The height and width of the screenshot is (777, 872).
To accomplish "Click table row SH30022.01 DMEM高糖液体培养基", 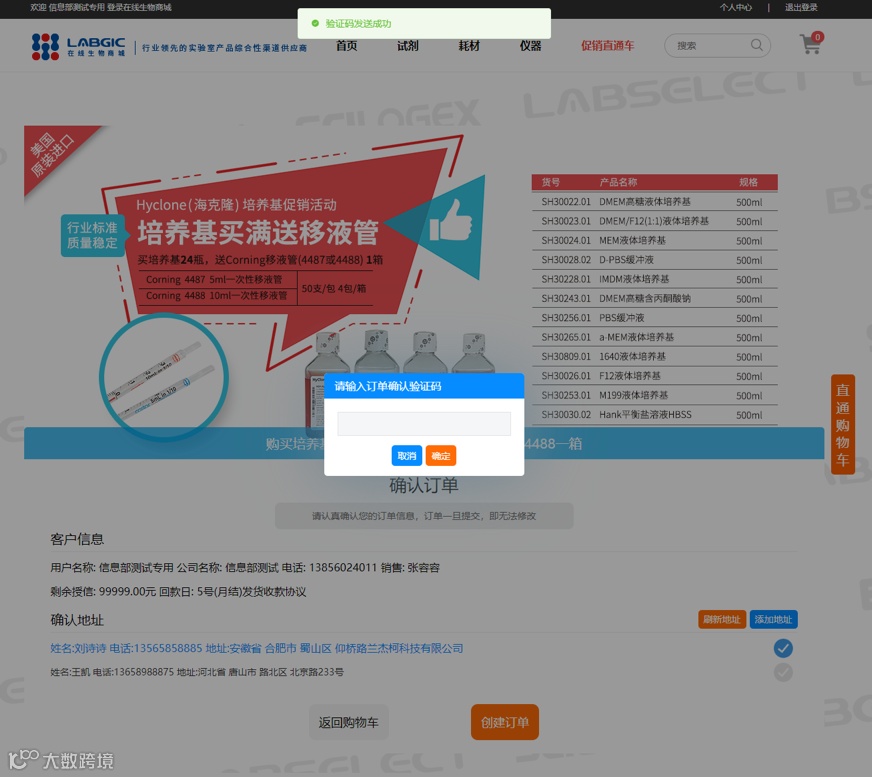I will [x=655, y=202].
